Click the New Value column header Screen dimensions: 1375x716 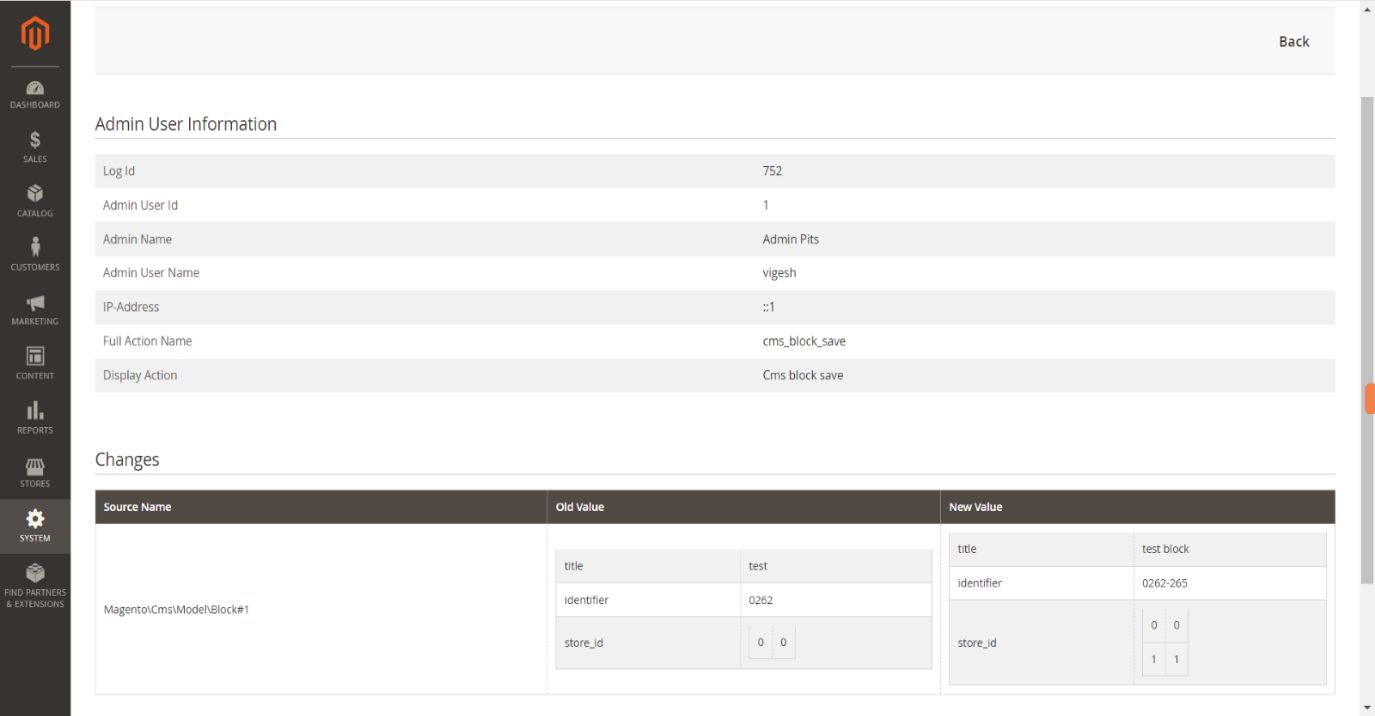point(975,507)
